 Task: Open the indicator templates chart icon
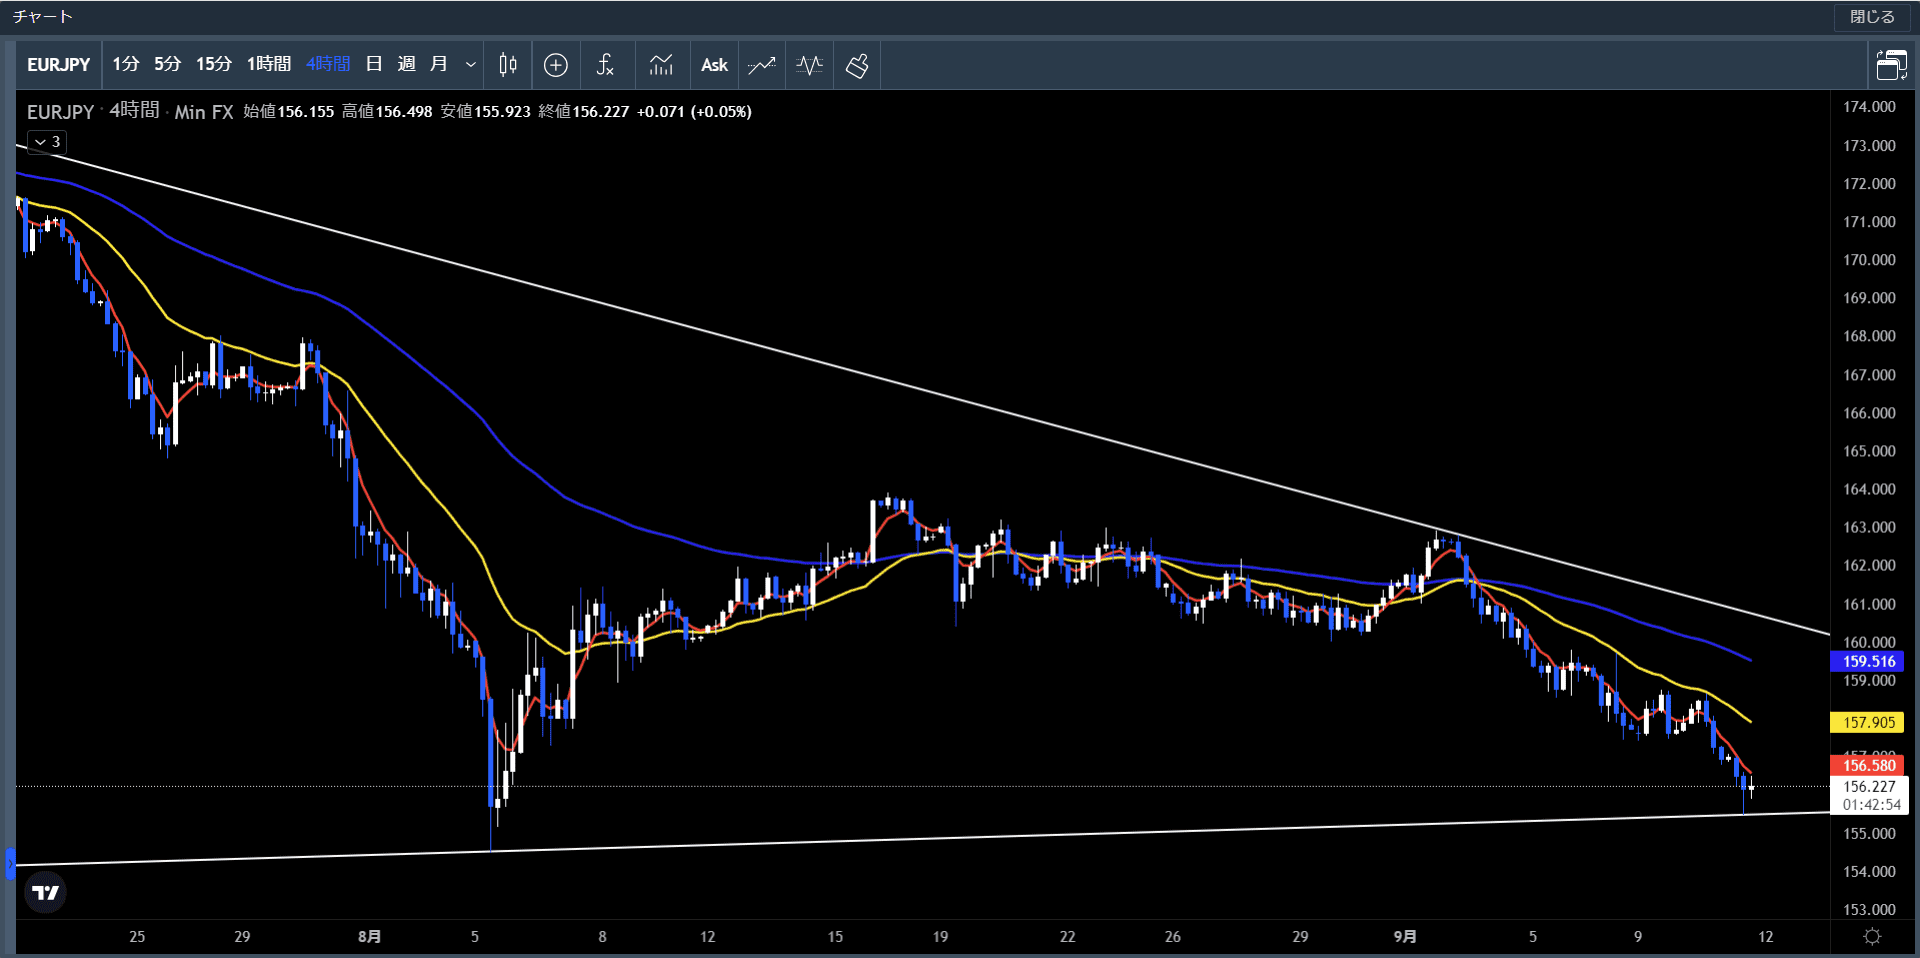click(x=661, y=65)
